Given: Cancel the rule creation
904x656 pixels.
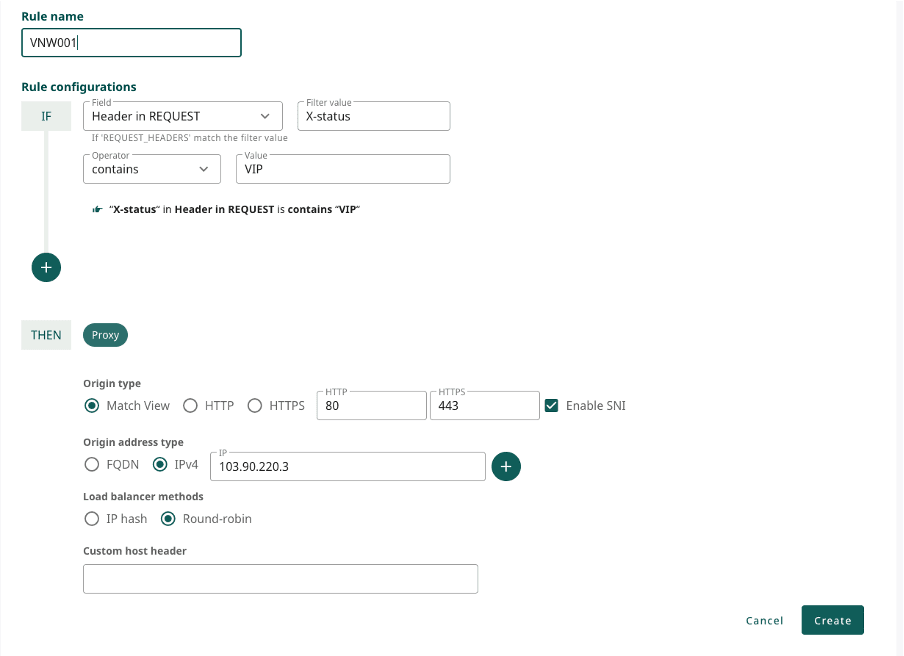Looking at the screenshot, I should 764,621.
